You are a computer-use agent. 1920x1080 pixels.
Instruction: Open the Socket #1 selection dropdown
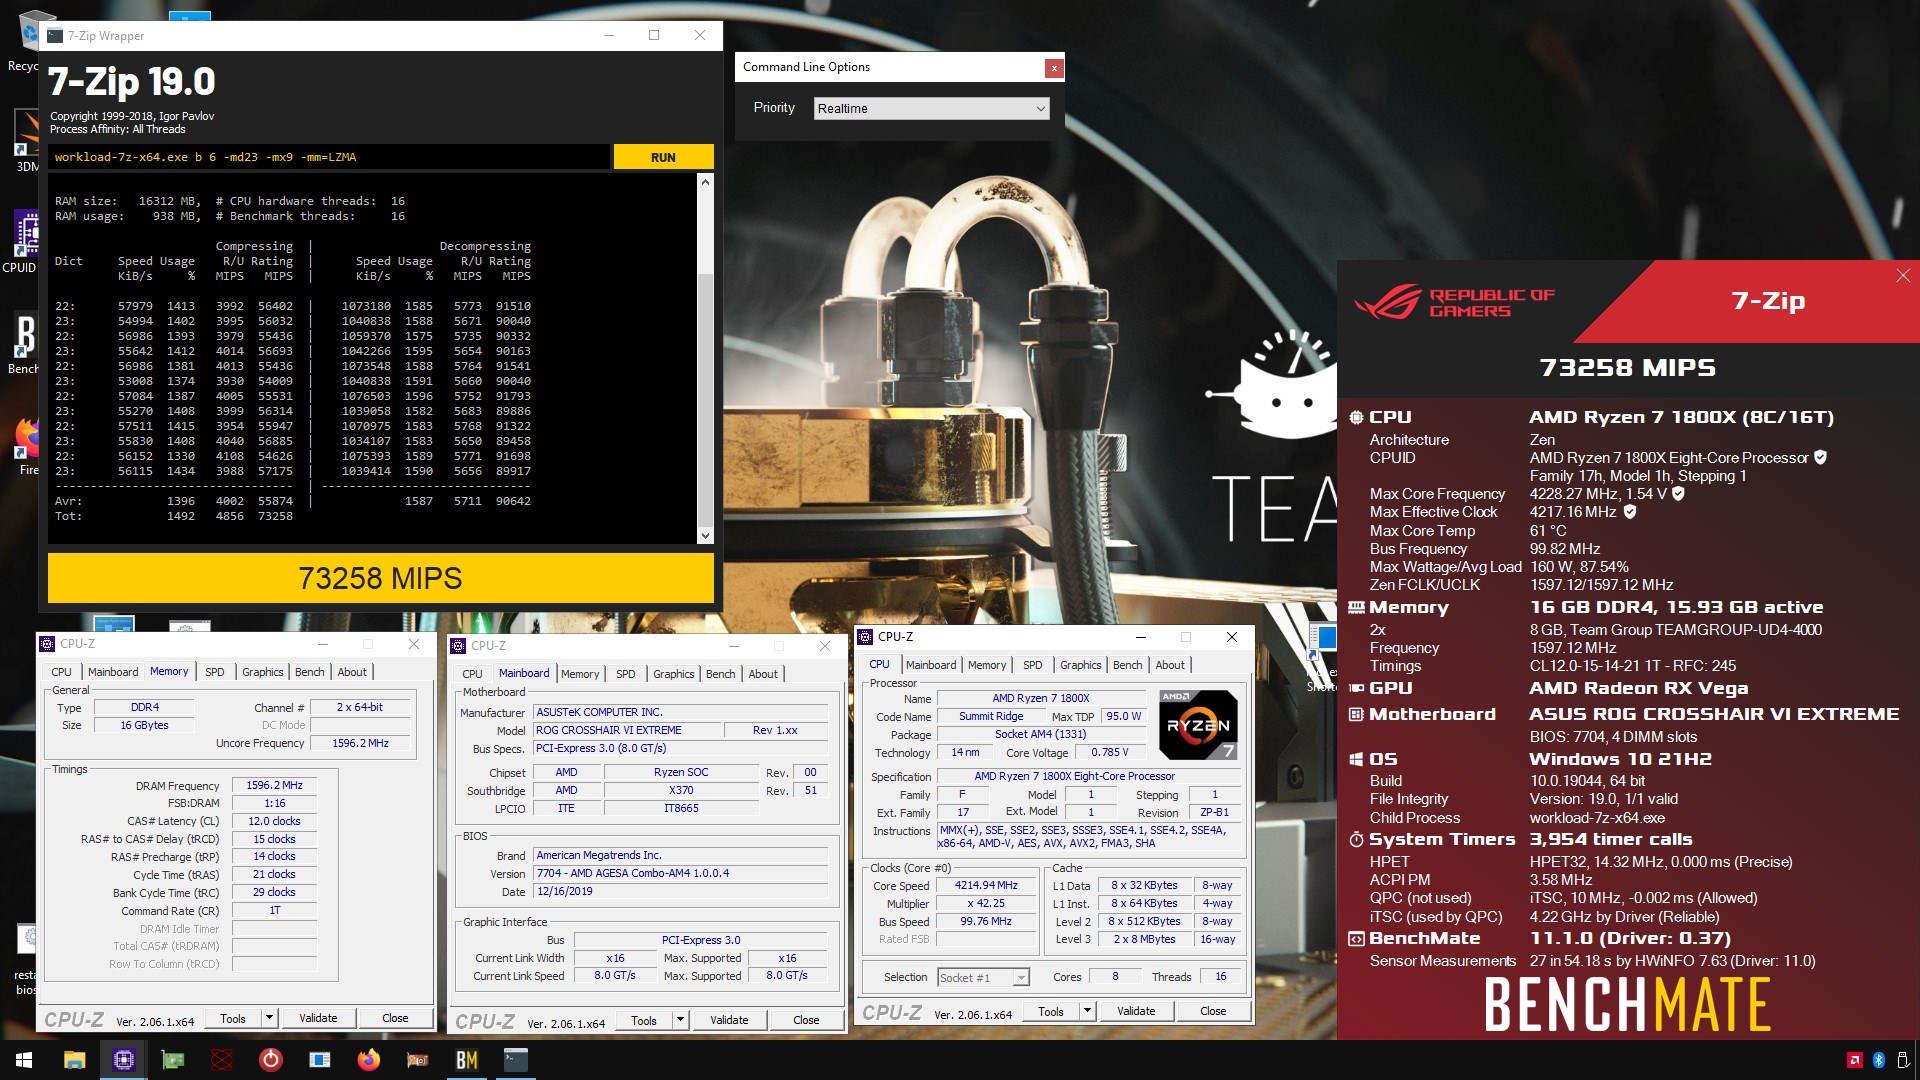point(983,977)
